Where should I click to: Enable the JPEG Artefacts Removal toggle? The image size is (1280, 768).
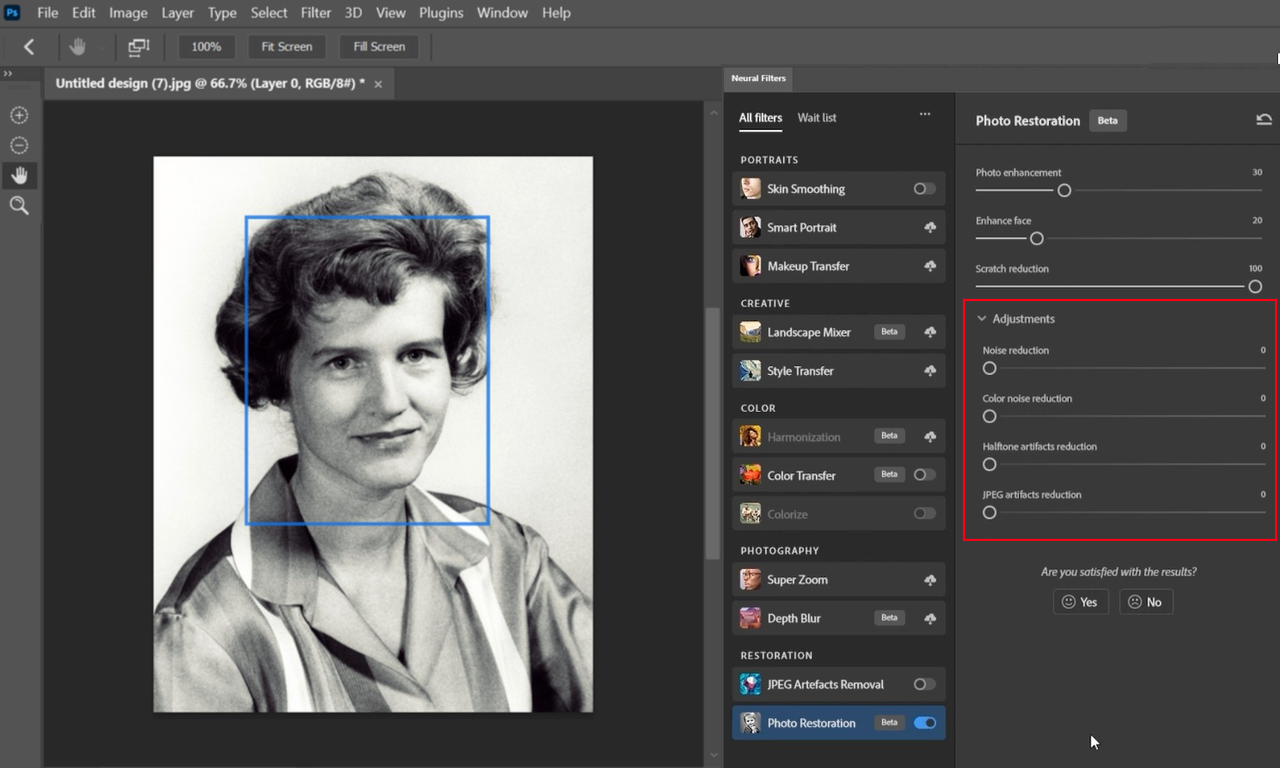(x=922, y=684)
